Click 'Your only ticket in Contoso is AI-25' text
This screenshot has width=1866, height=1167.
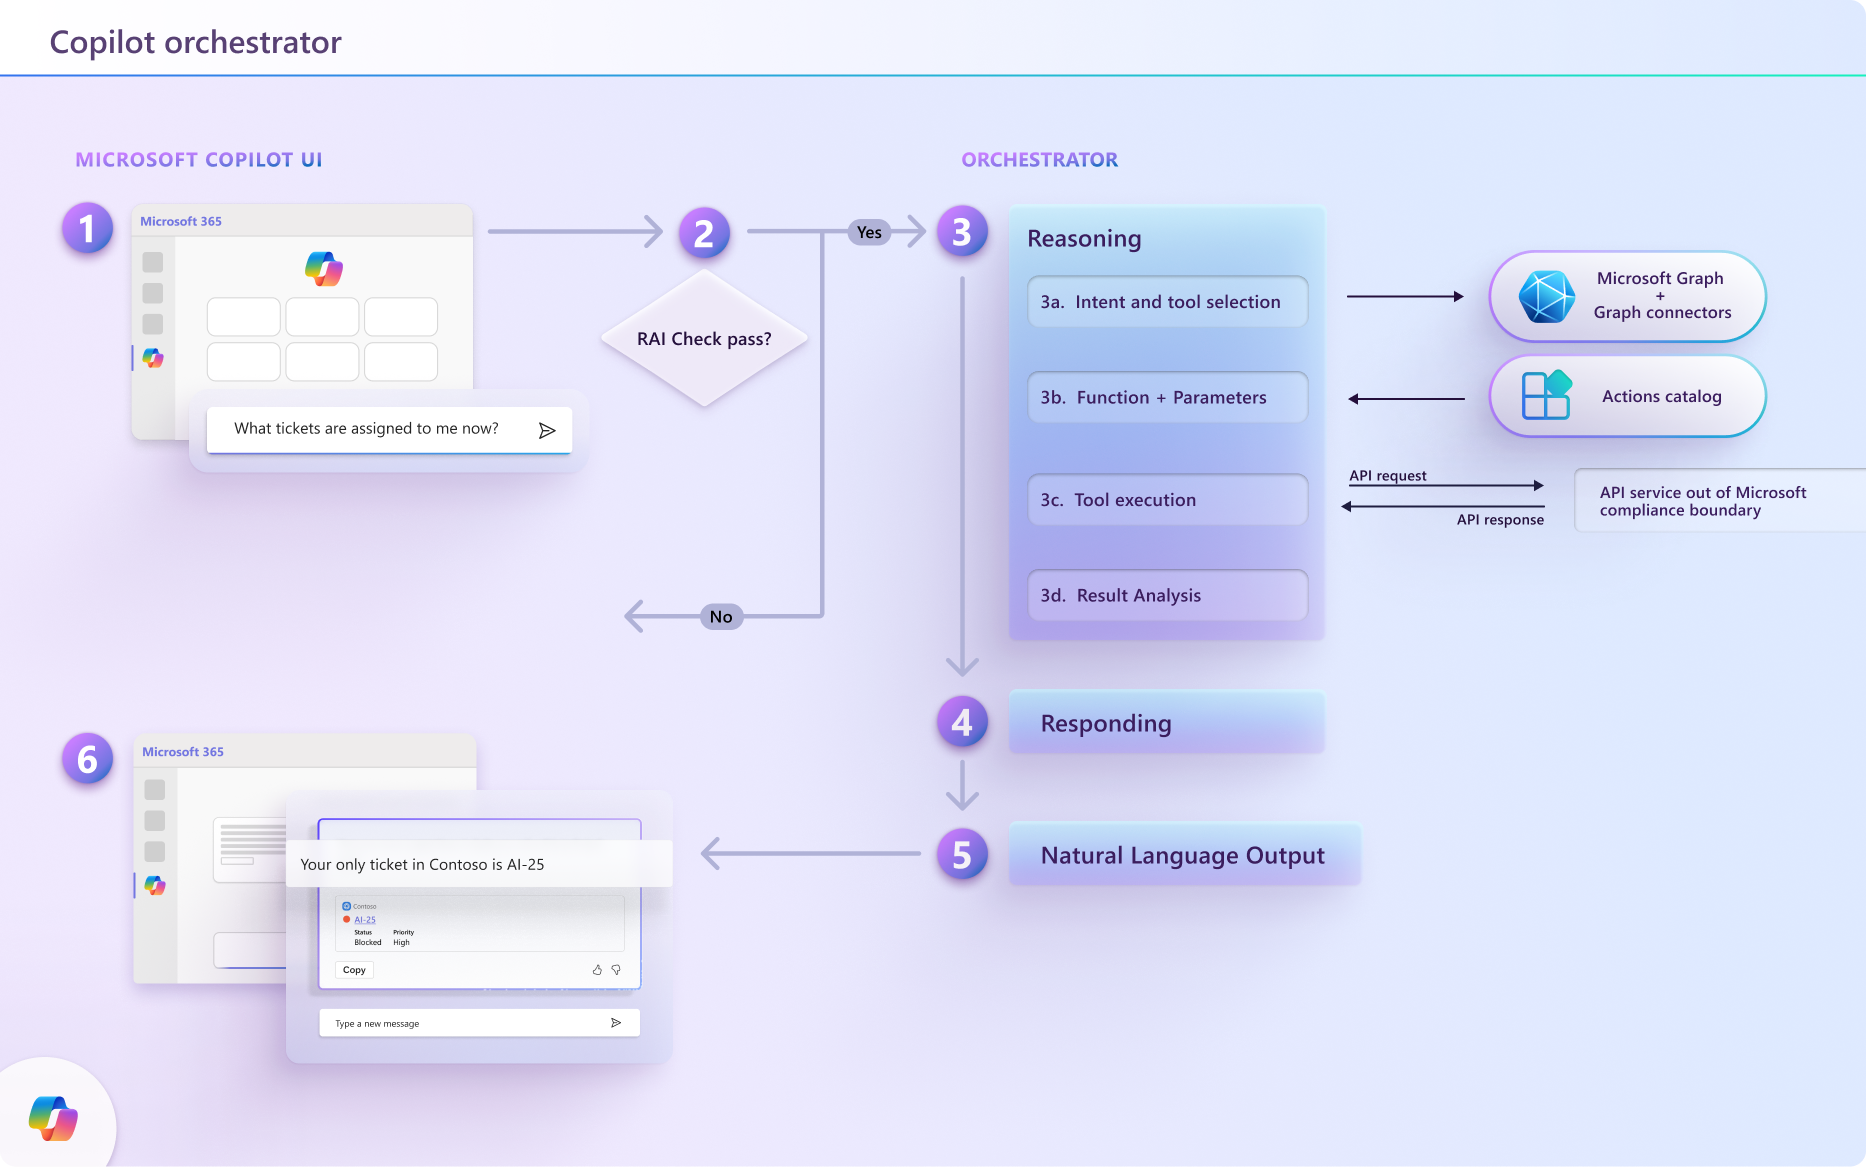[422, 865]
